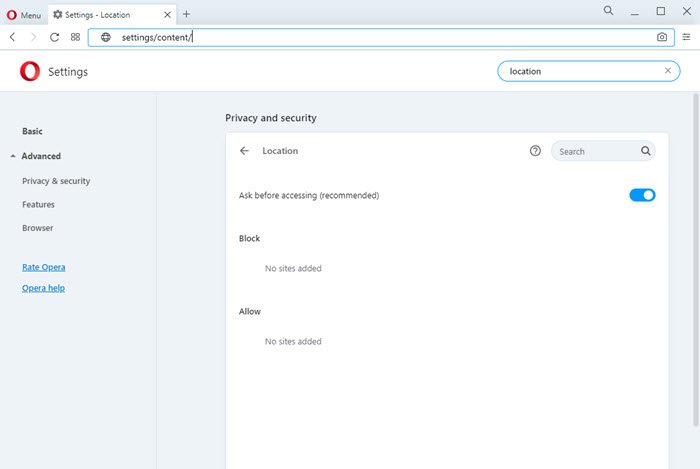Close the Settings - Location tab
Viewport: 700px width, 469px height.
167,15
